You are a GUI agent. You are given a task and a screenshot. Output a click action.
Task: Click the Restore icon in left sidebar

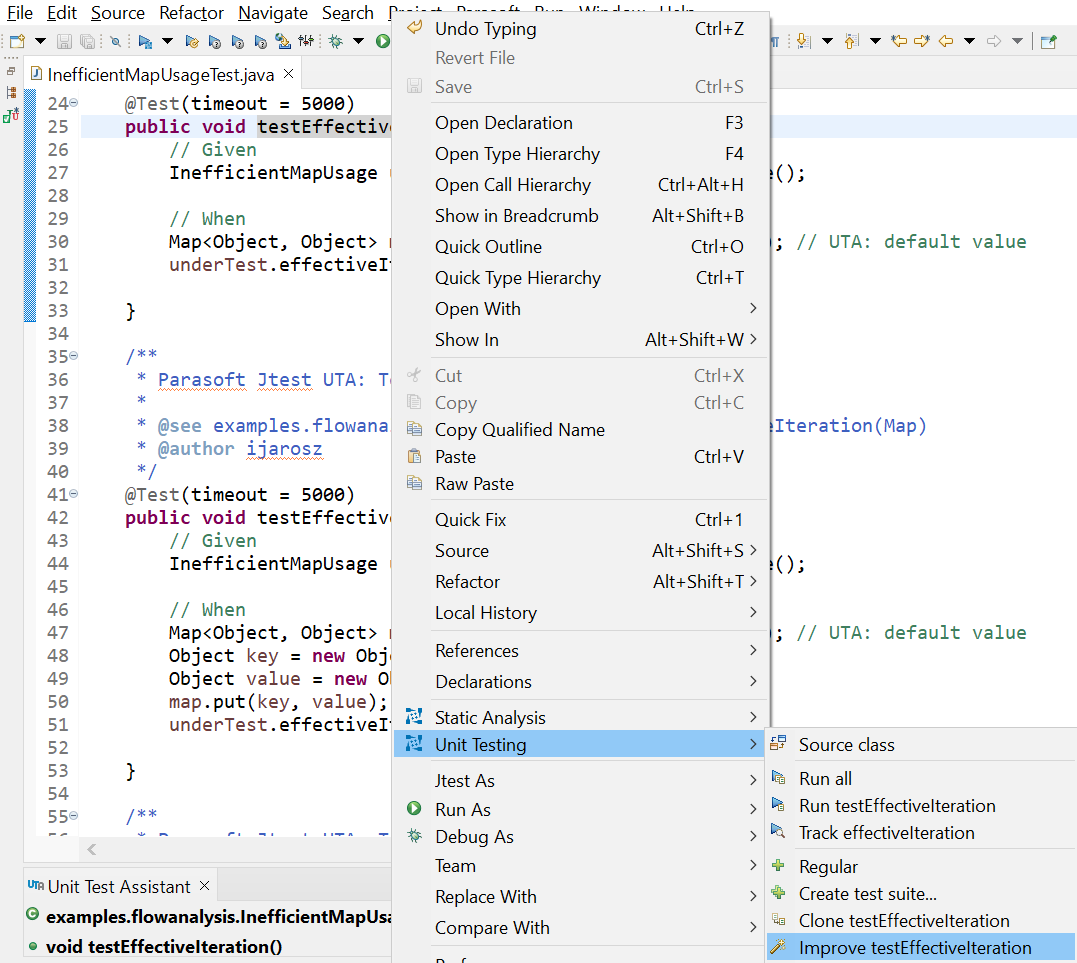[x=11, y=71]
